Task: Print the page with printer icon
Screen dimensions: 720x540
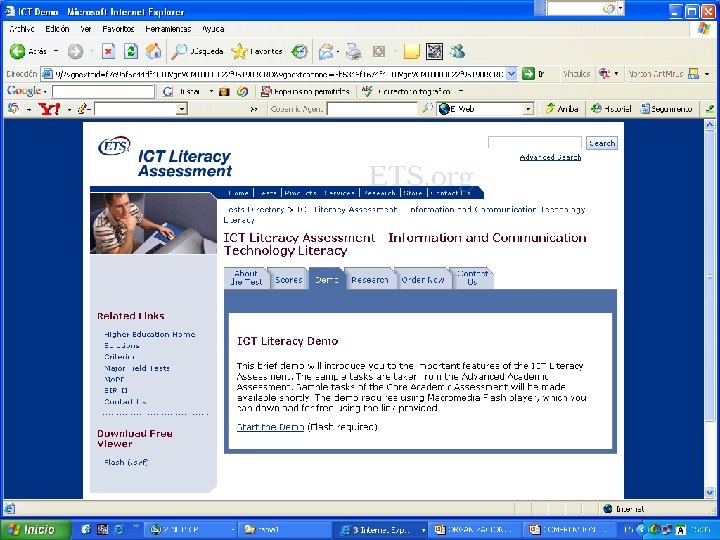Action: [354, 51]
